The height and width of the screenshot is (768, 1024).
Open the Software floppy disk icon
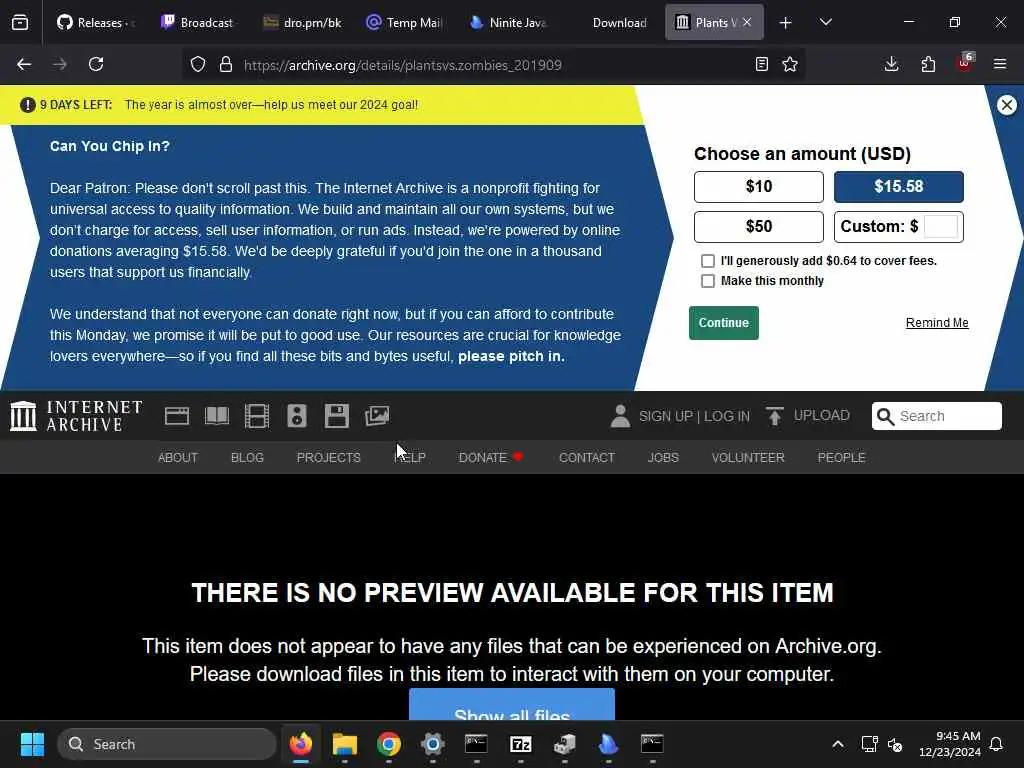(x=337, y=416)
